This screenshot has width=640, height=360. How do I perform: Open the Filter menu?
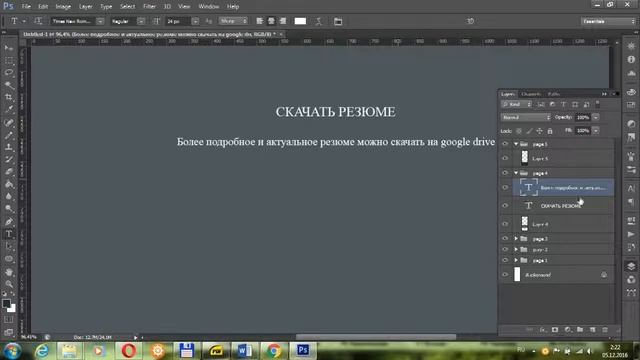tap(149, 7)
